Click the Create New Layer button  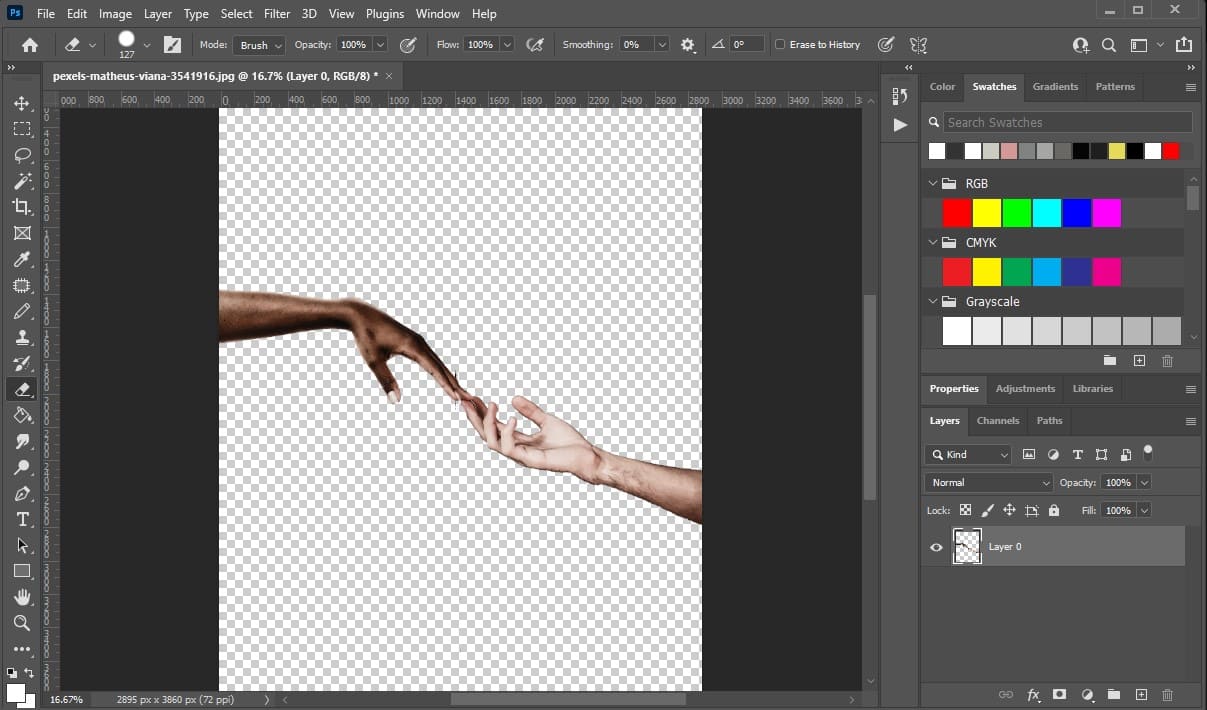[x=1141, y=694]
